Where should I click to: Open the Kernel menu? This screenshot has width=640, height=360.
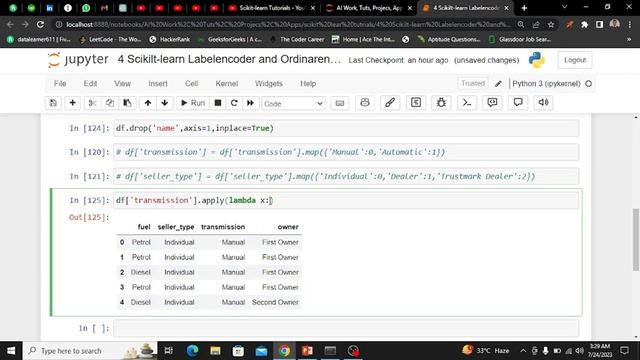[227, 84]
